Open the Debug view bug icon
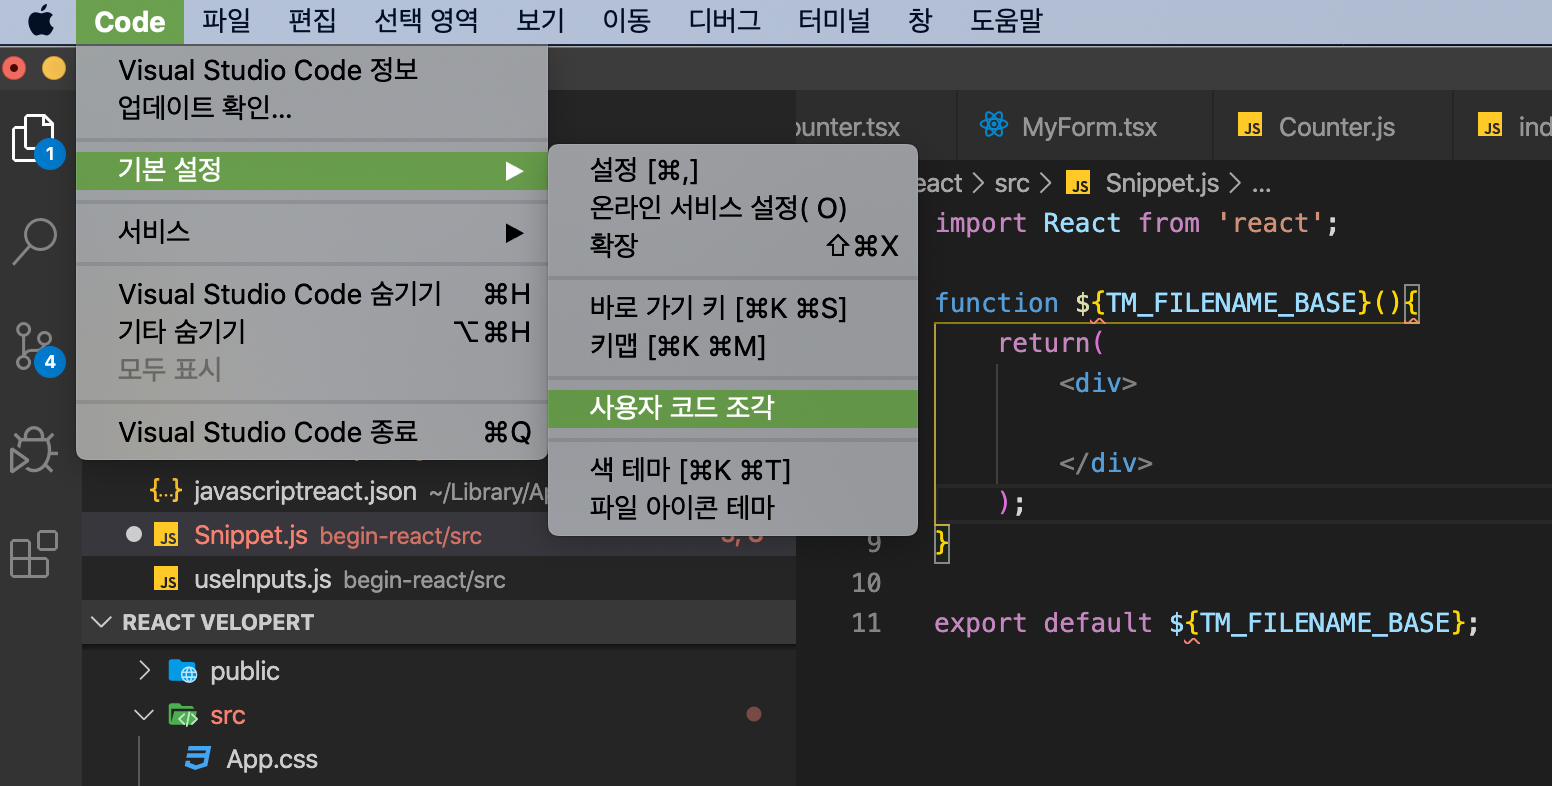Viewport: 1552px width, 786px height. pos(33,449)
